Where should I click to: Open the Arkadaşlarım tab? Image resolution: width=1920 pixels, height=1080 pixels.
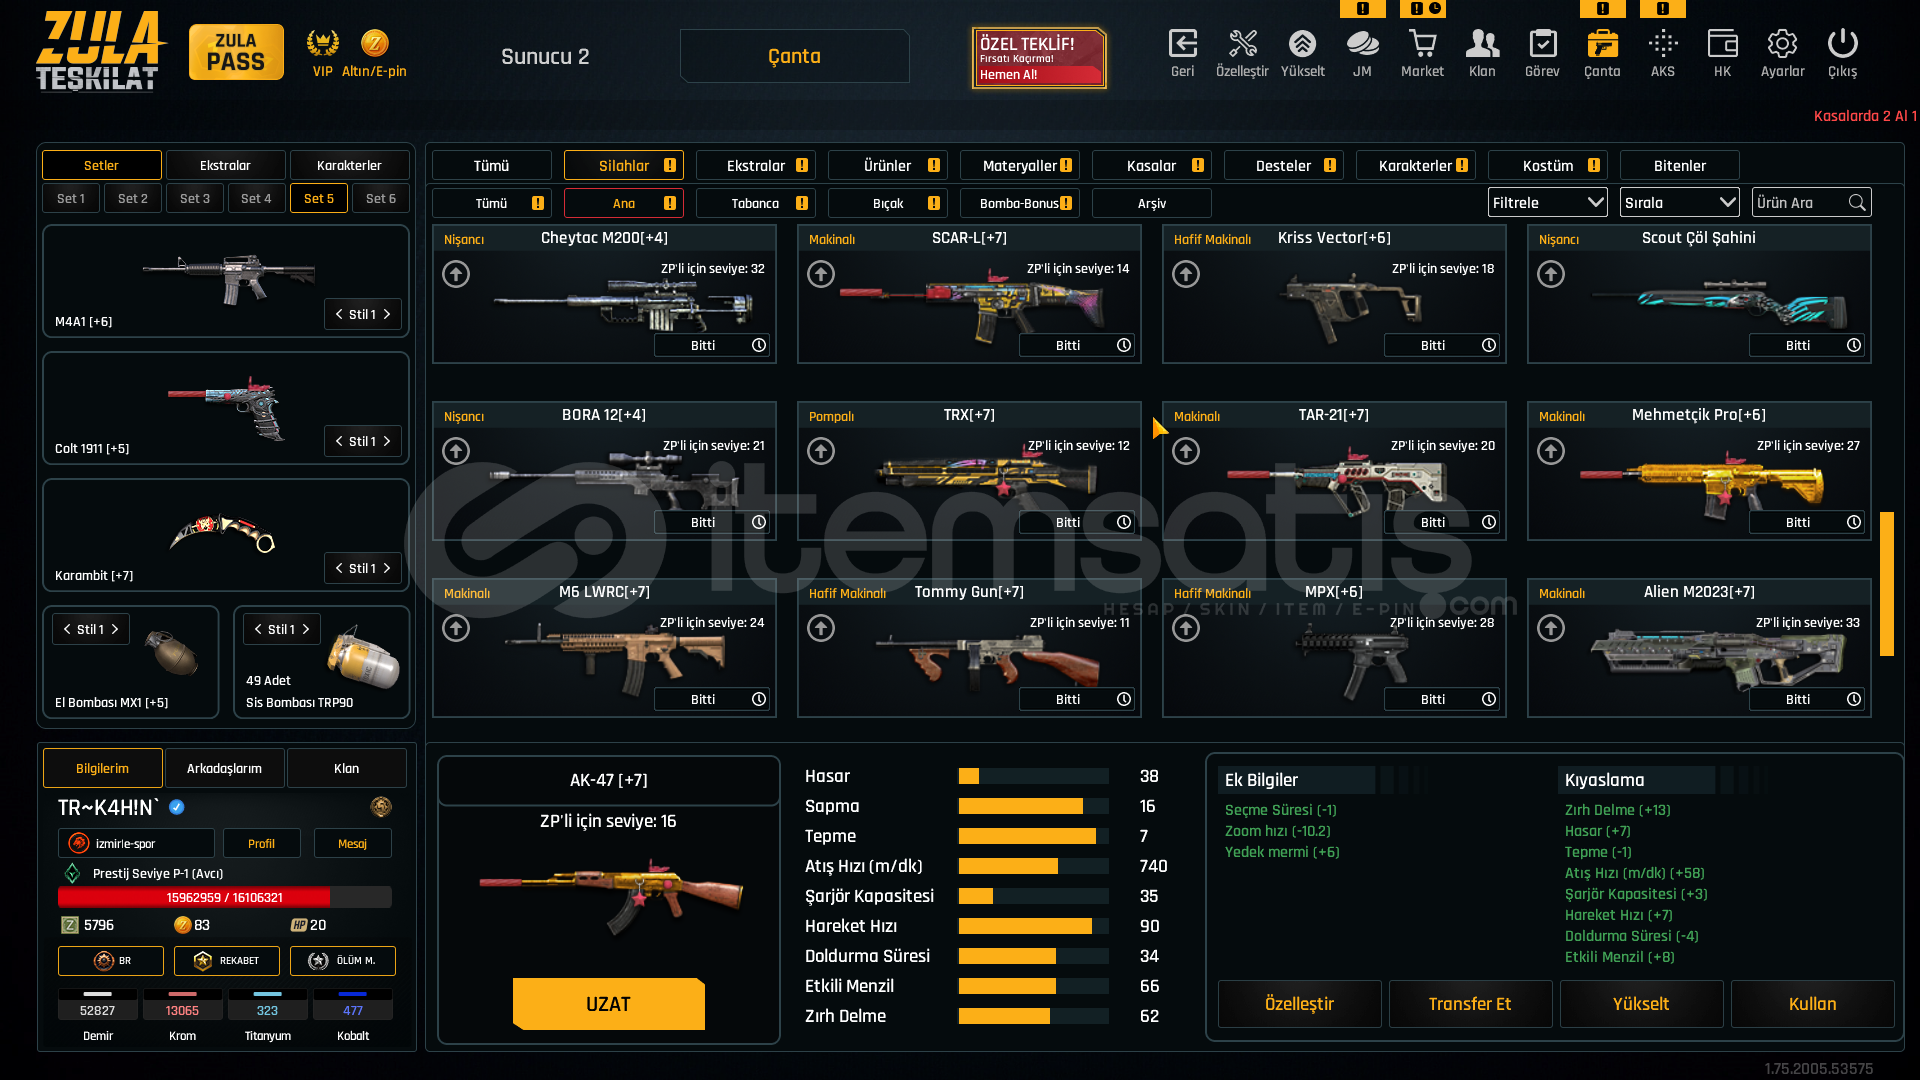tap(224, 768)
